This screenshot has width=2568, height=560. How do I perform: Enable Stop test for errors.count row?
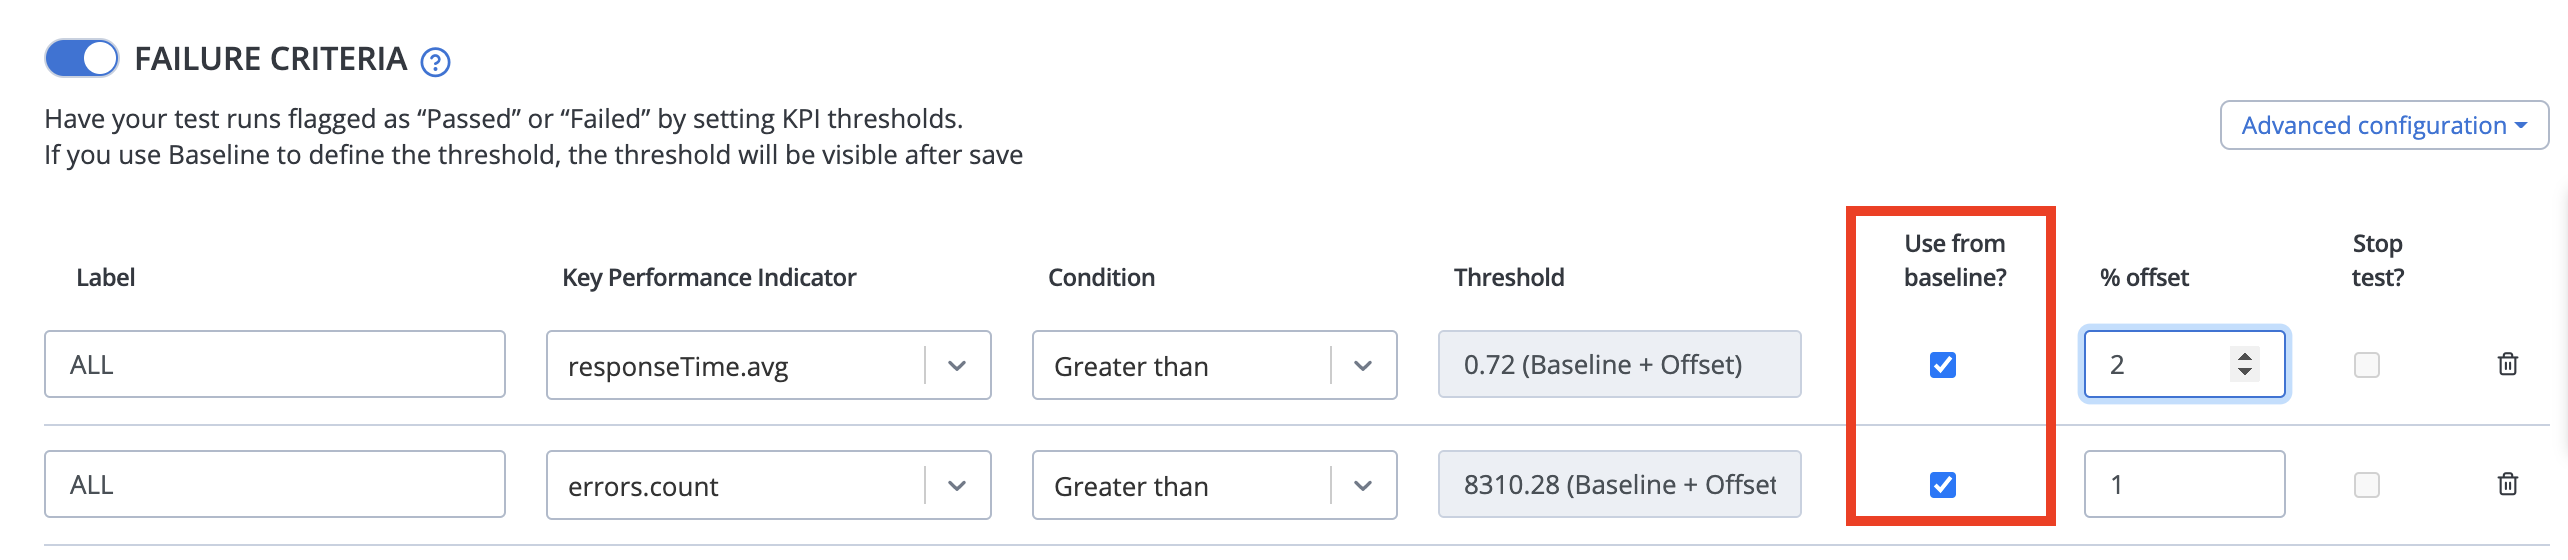(2367, 485)
